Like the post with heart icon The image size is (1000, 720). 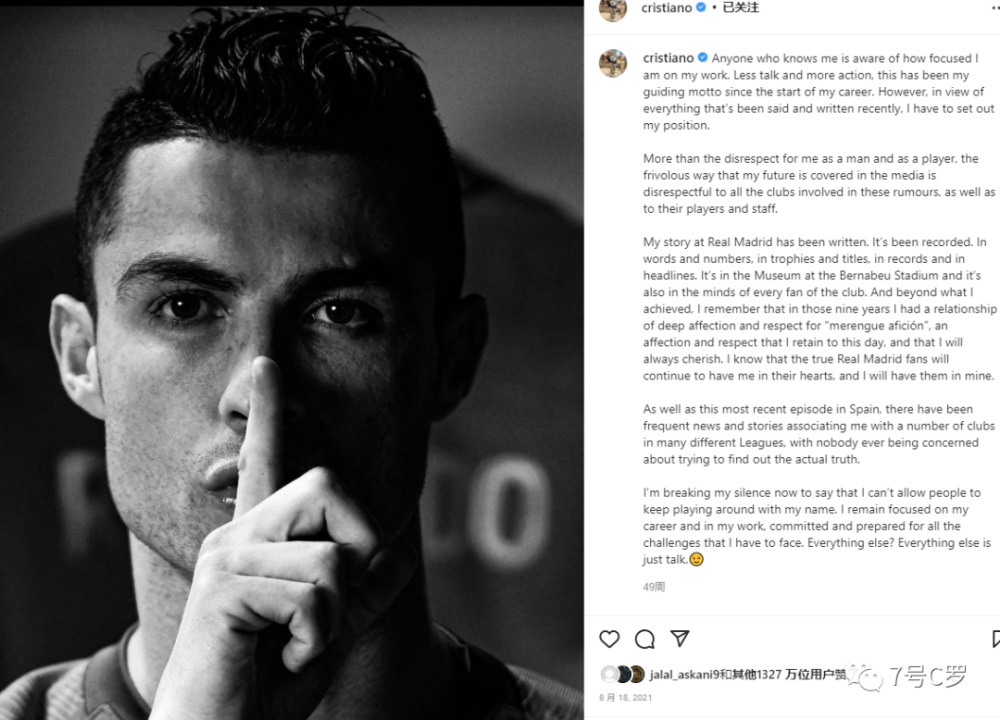tap(609, 638)
